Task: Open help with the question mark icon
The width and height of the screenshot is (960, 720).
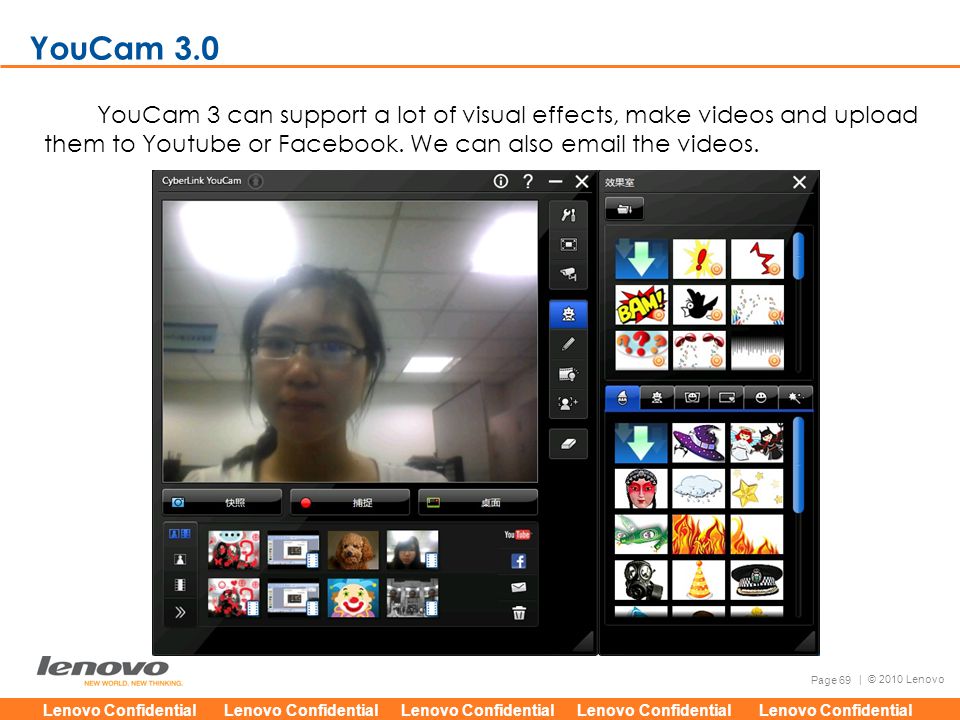Action: [528, 181]
